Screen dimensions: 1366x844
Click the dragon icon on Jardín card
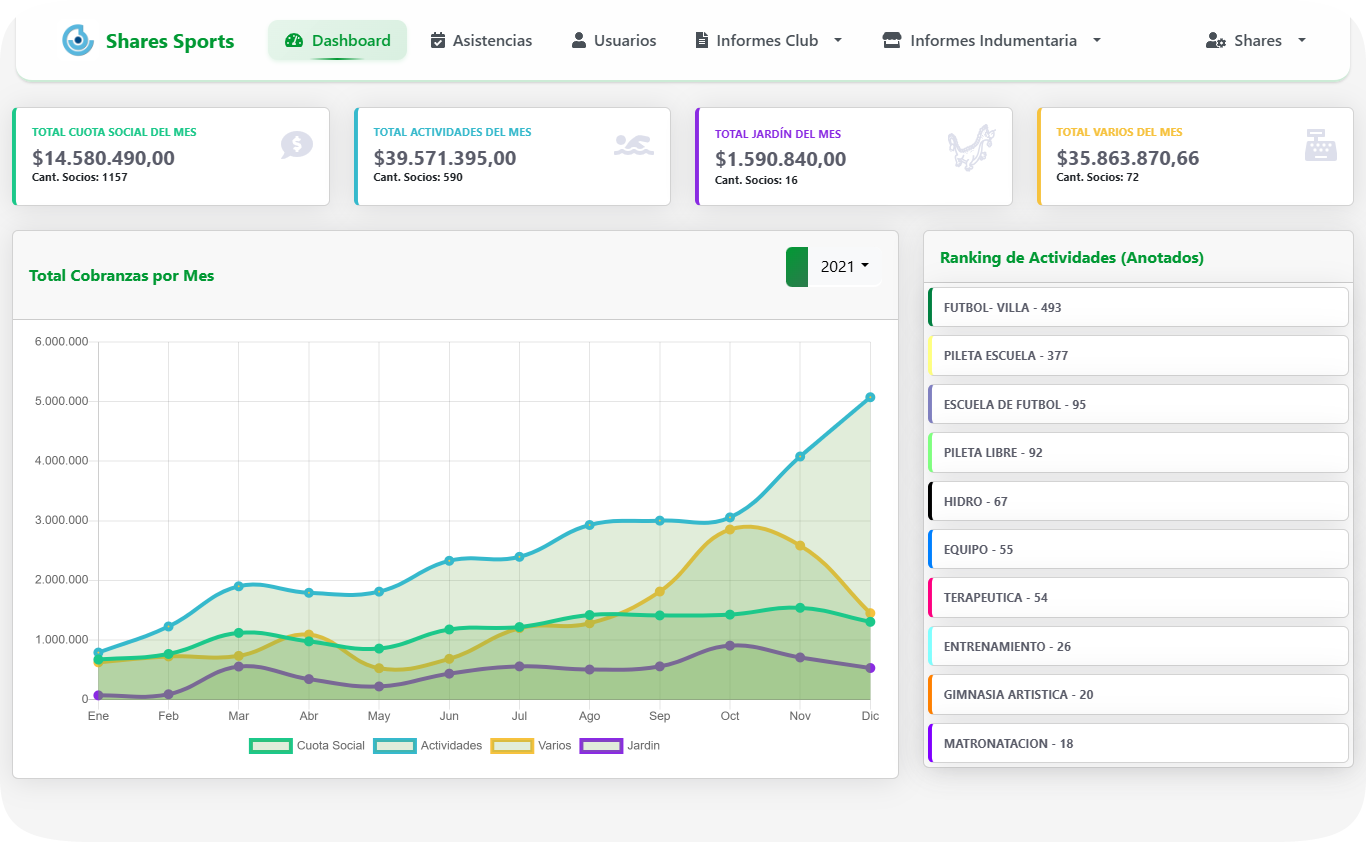970,148
